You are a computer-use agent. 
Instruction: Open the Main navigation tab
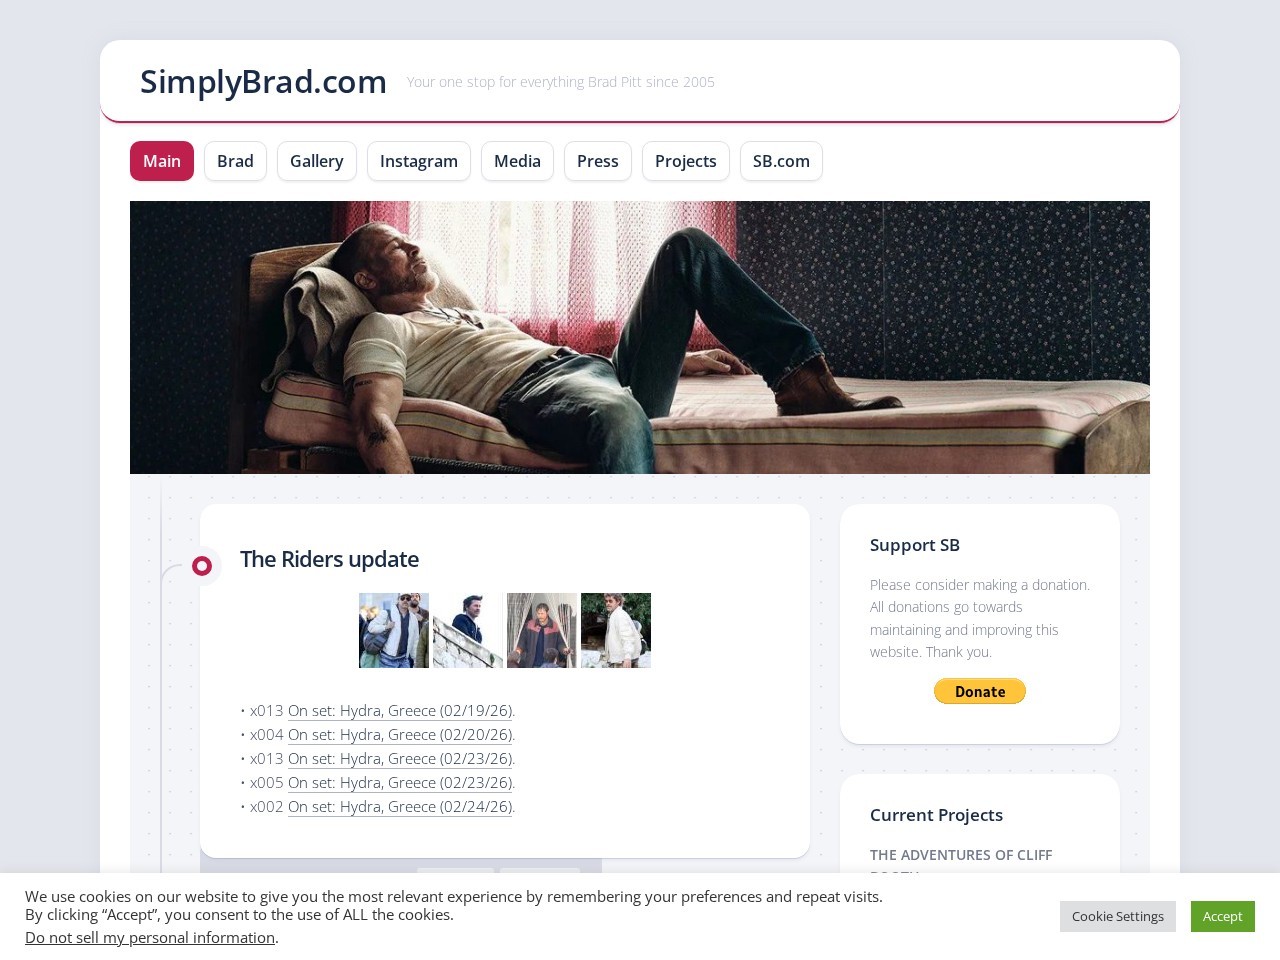click(162, 161)
